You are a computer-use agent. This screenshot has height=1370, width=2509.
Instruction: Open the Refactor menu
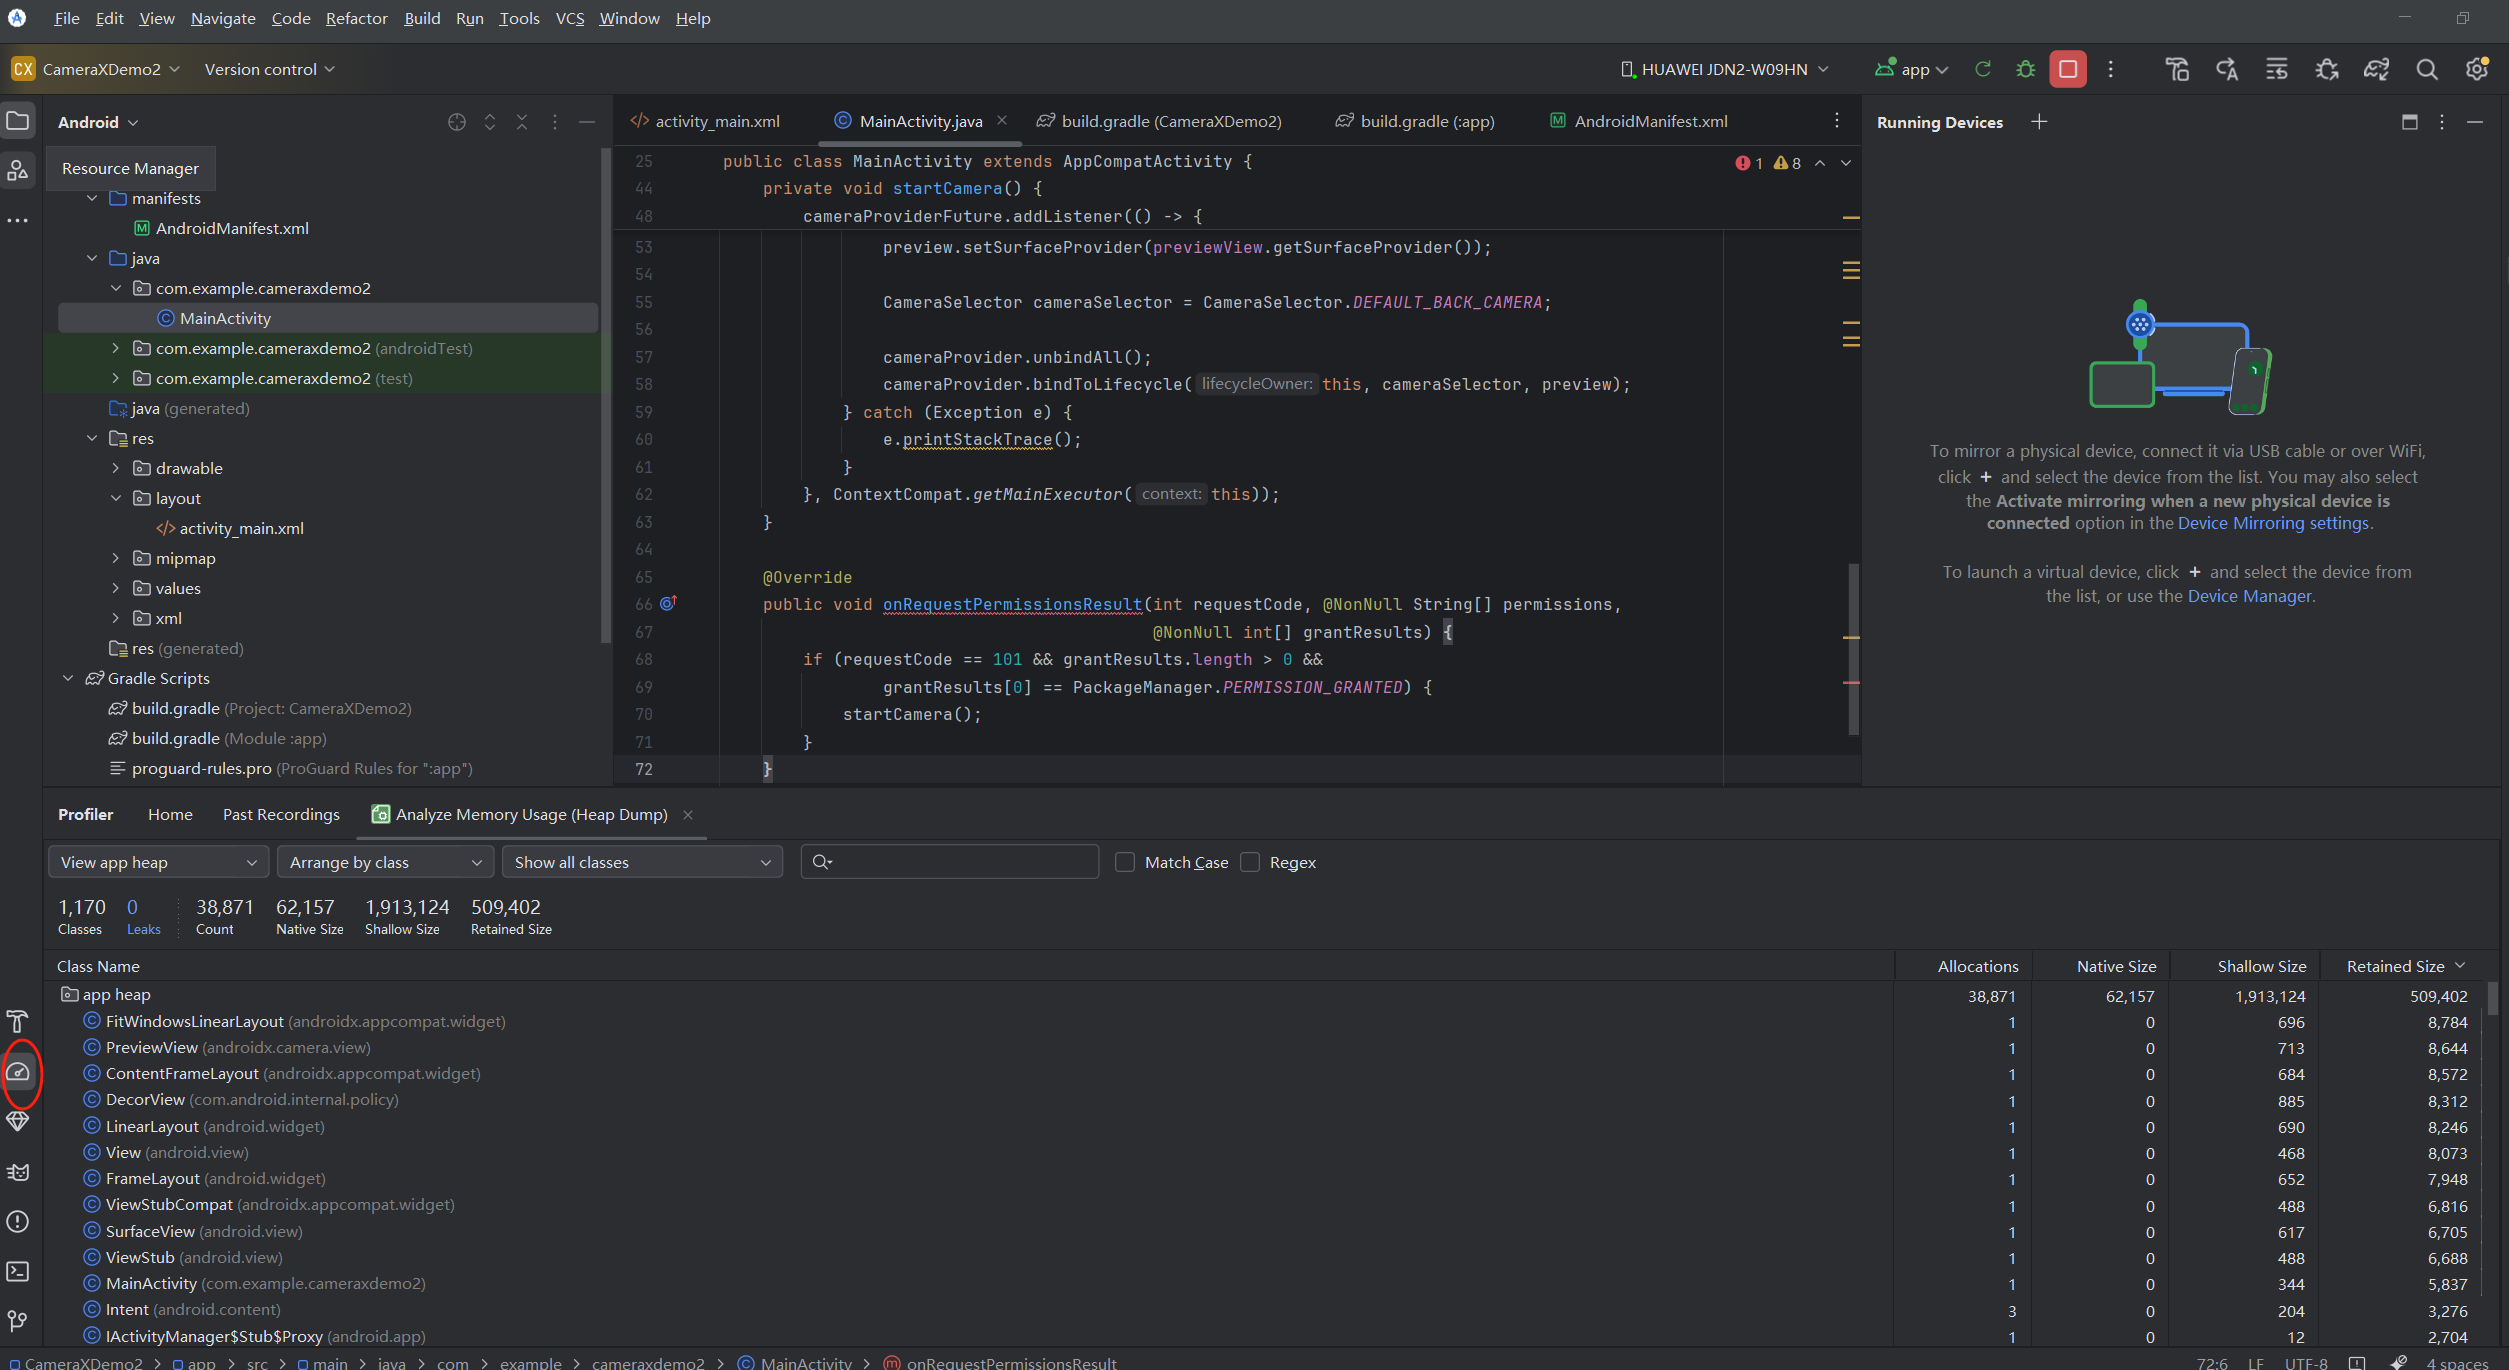(356, 18)
